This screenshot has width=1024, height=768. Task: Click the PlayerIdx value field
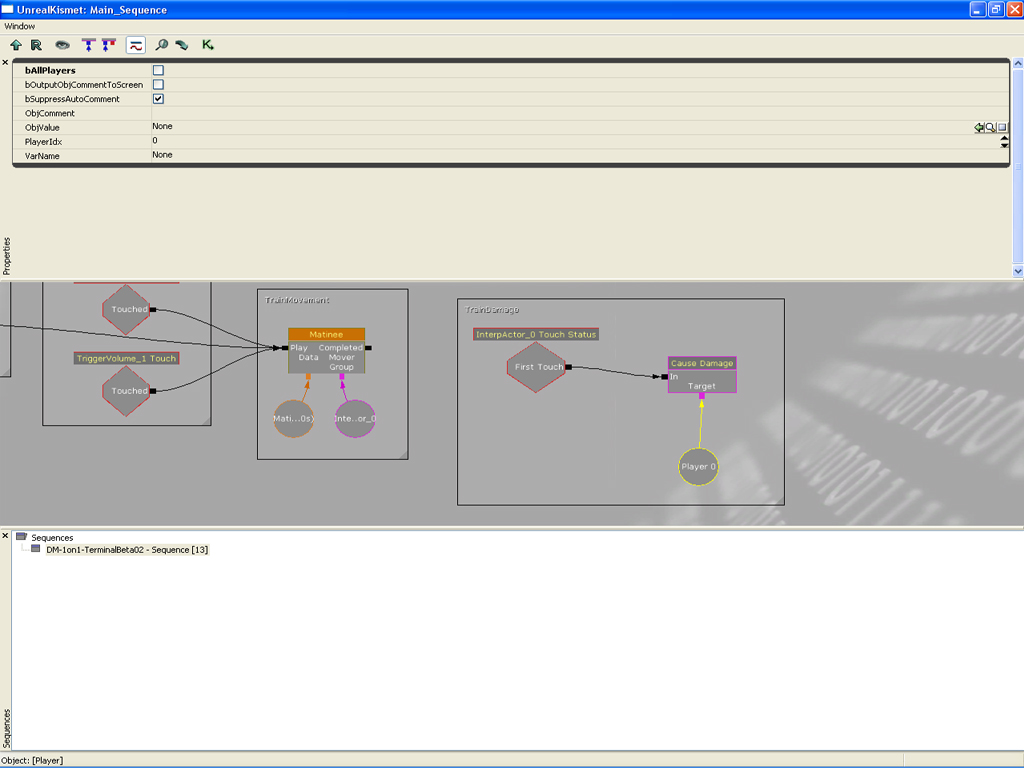click(x=575, y=141)
